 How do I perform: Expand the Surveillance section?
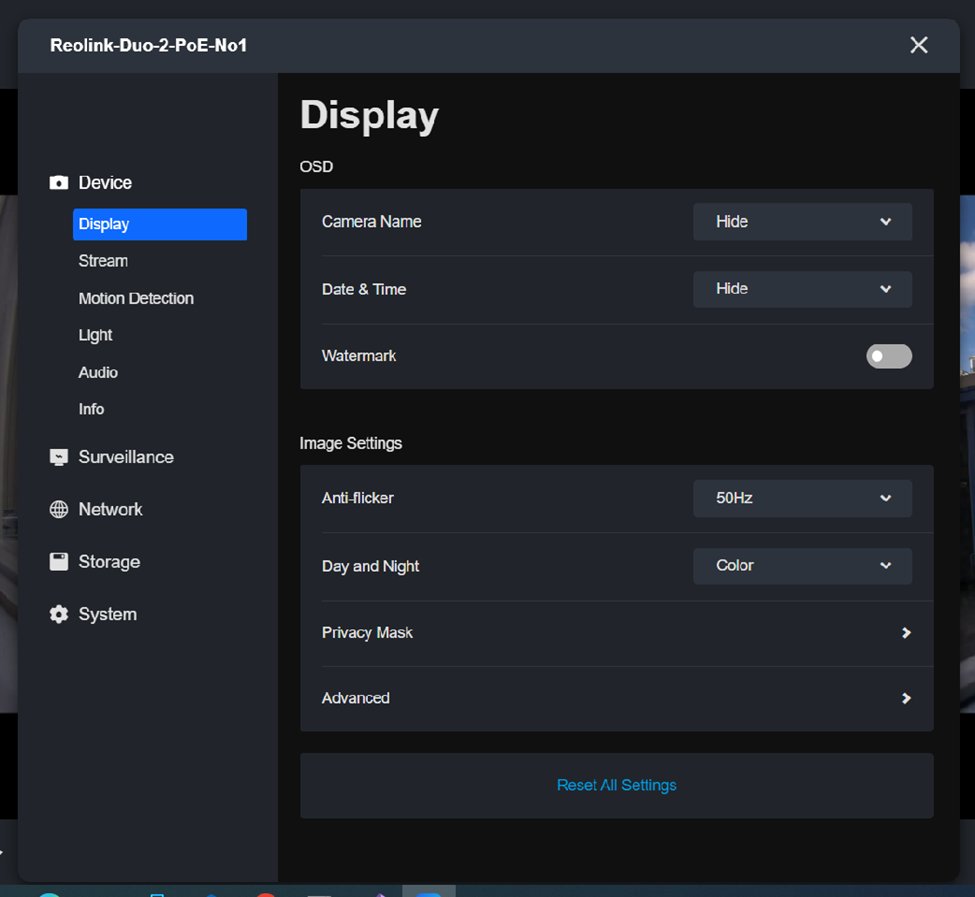coord(126,457)
